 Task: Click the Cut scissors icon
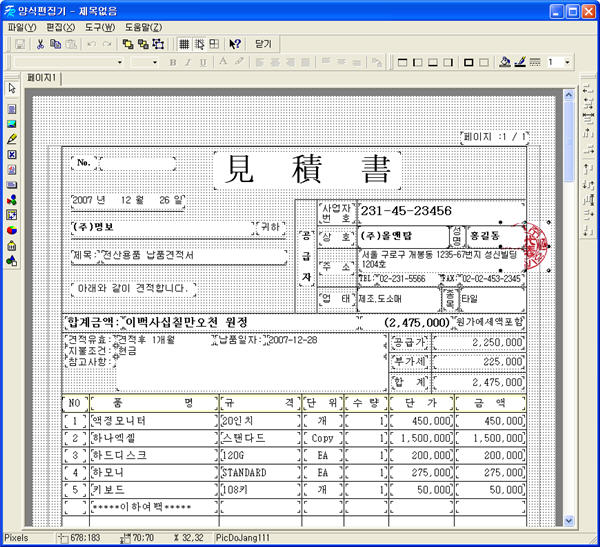(x=40, y=44)
